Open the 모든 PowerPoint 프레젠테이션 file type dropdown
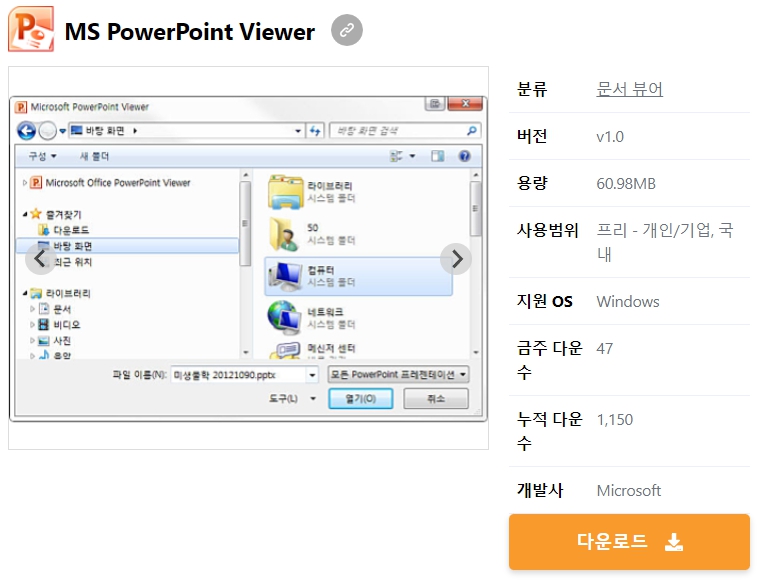Viewport: 758px width, 581px height. (398, 375)
